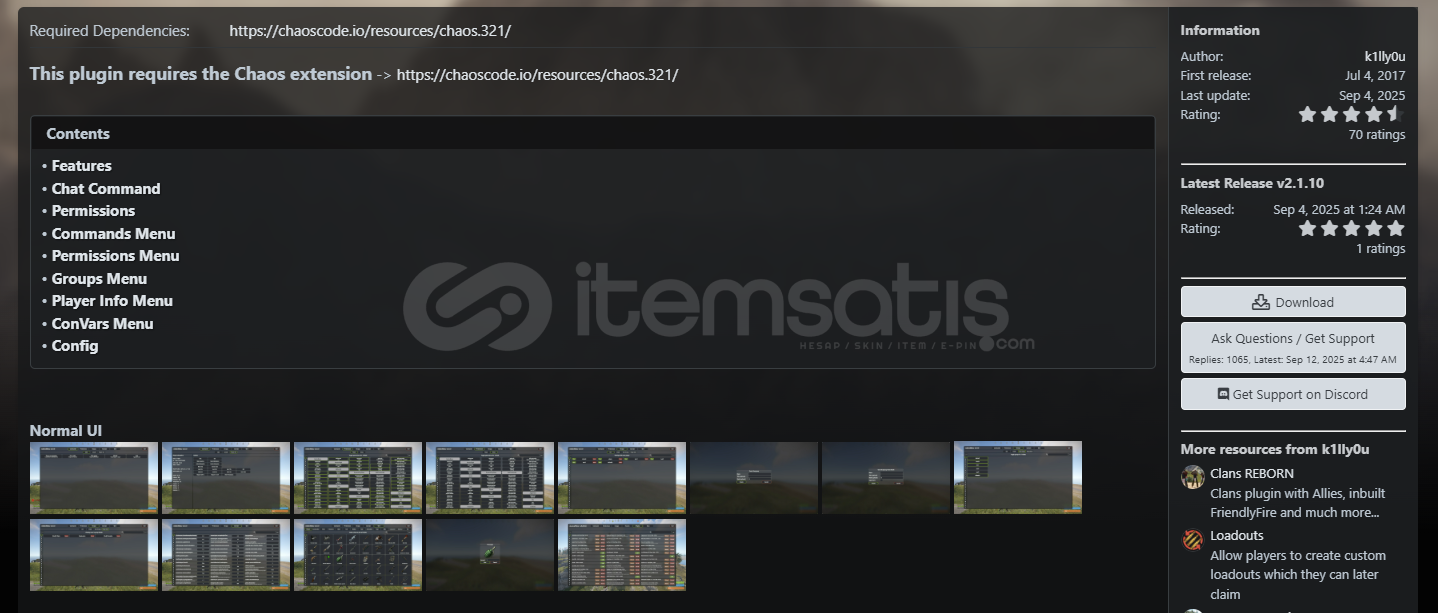
Task: Open author k1lly0u profile link
Action: (1384, 57)
